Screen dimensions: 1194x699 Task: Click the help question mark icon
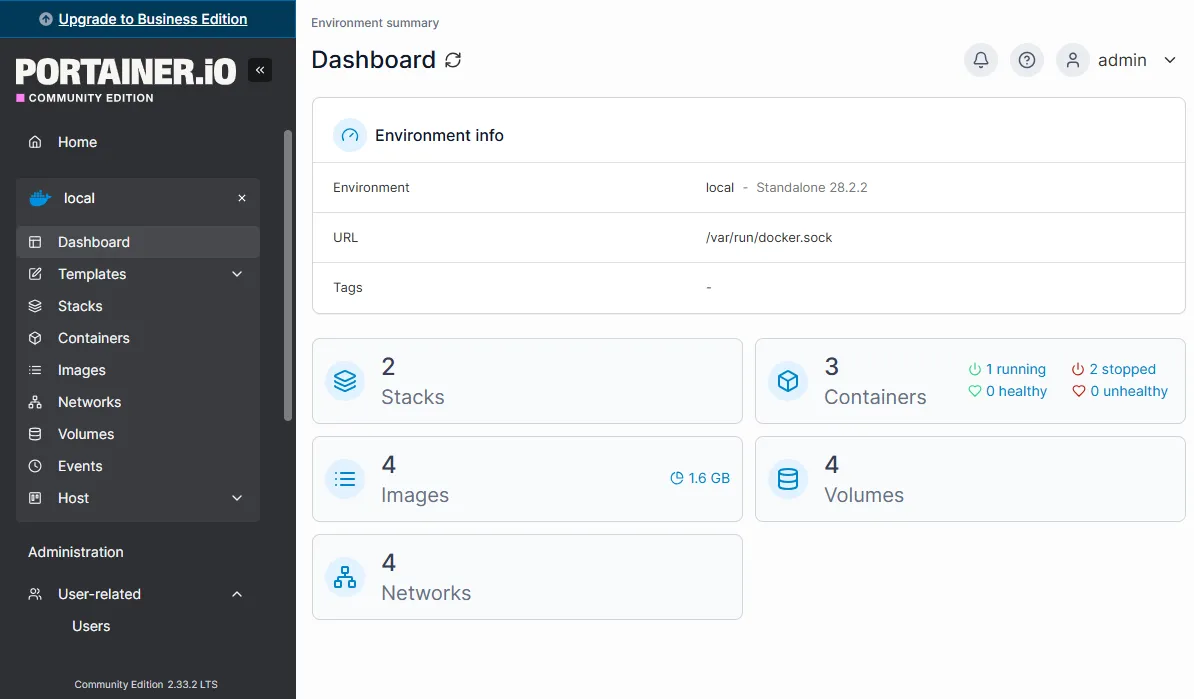[x=1026, y=60]
